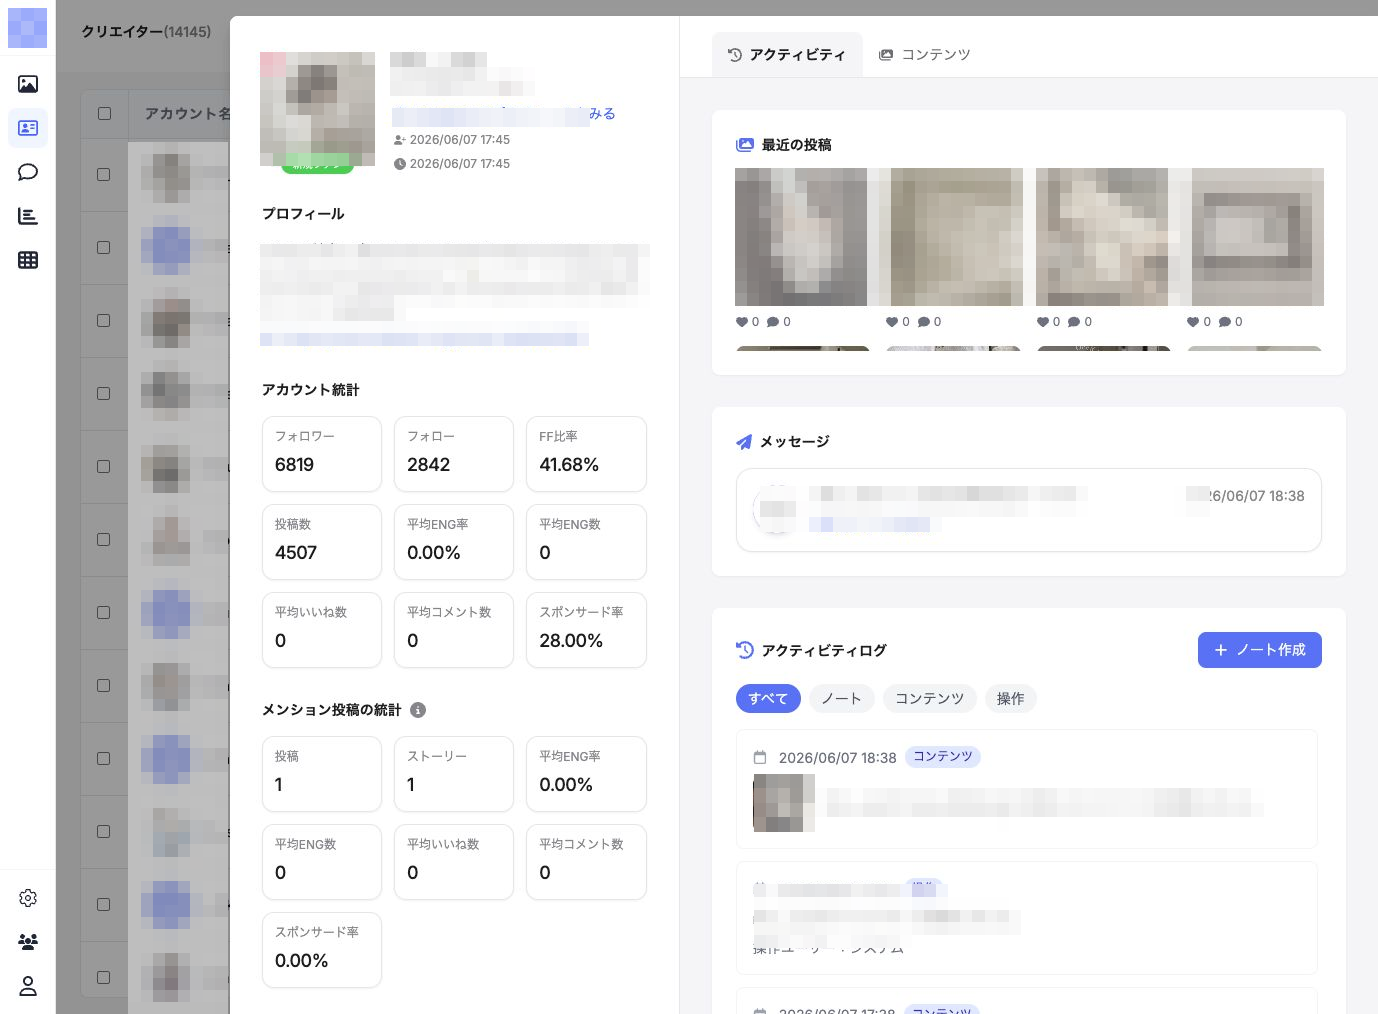Viewport: 1378px width, 1014px height.
Task: Select the 操作 log filter
Action: 1011,699
